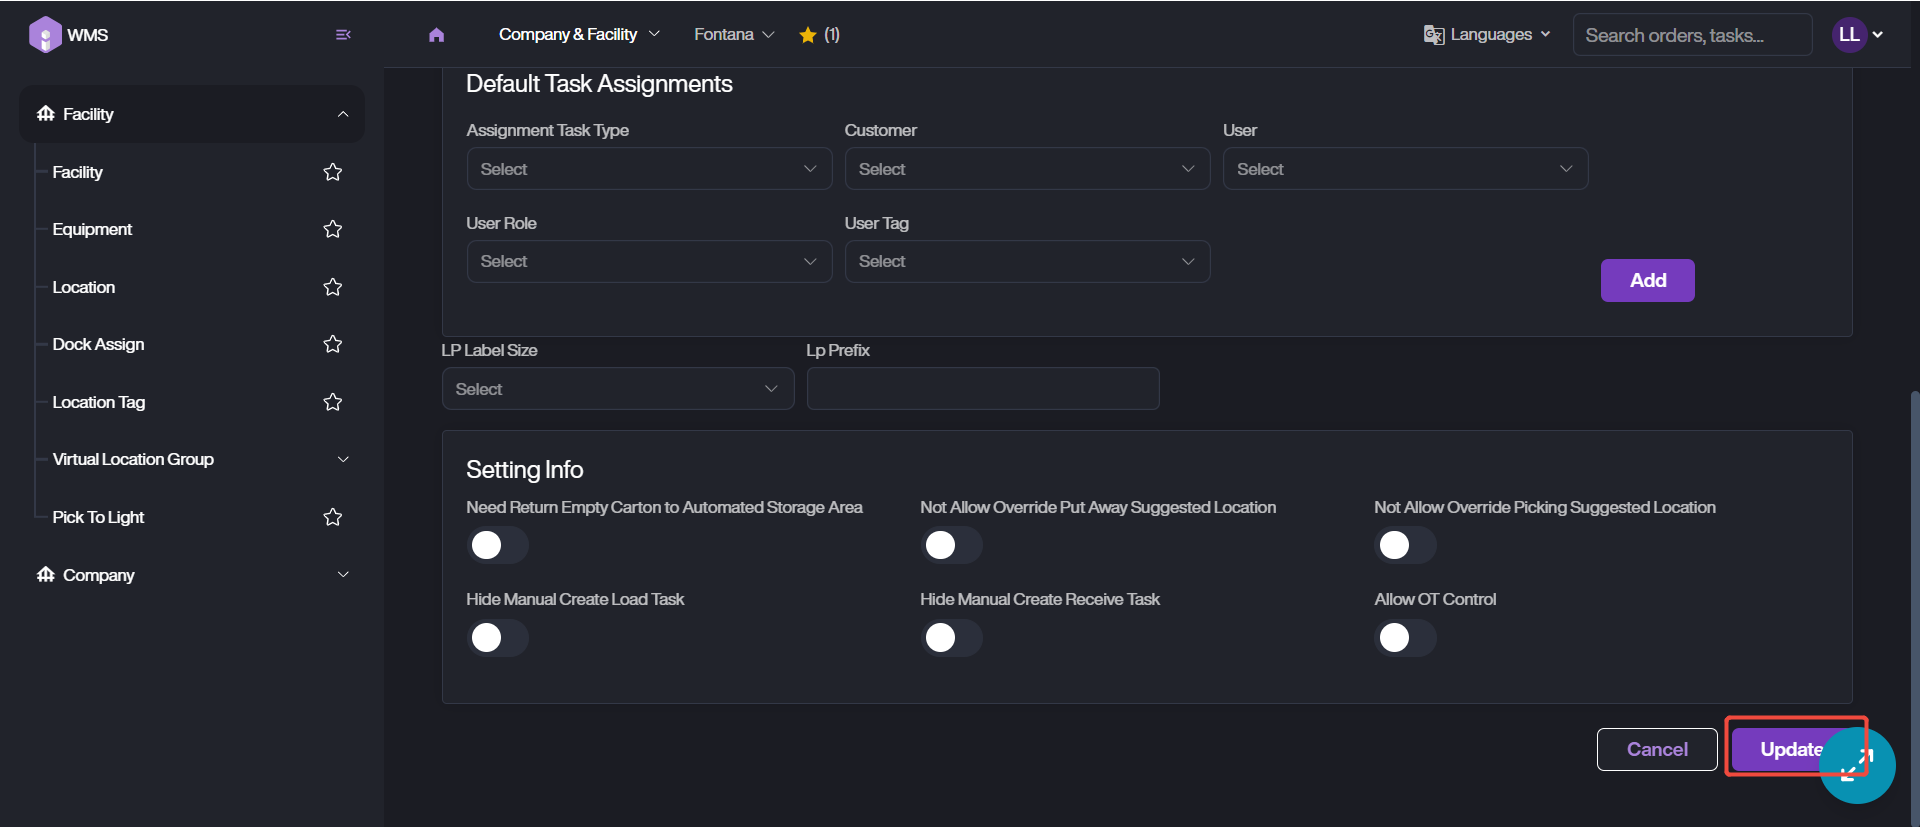The width and height of the screenshot is (1920, 827).
Task: Open the LP Label Size dropdown
Action: tap(617, 389)
